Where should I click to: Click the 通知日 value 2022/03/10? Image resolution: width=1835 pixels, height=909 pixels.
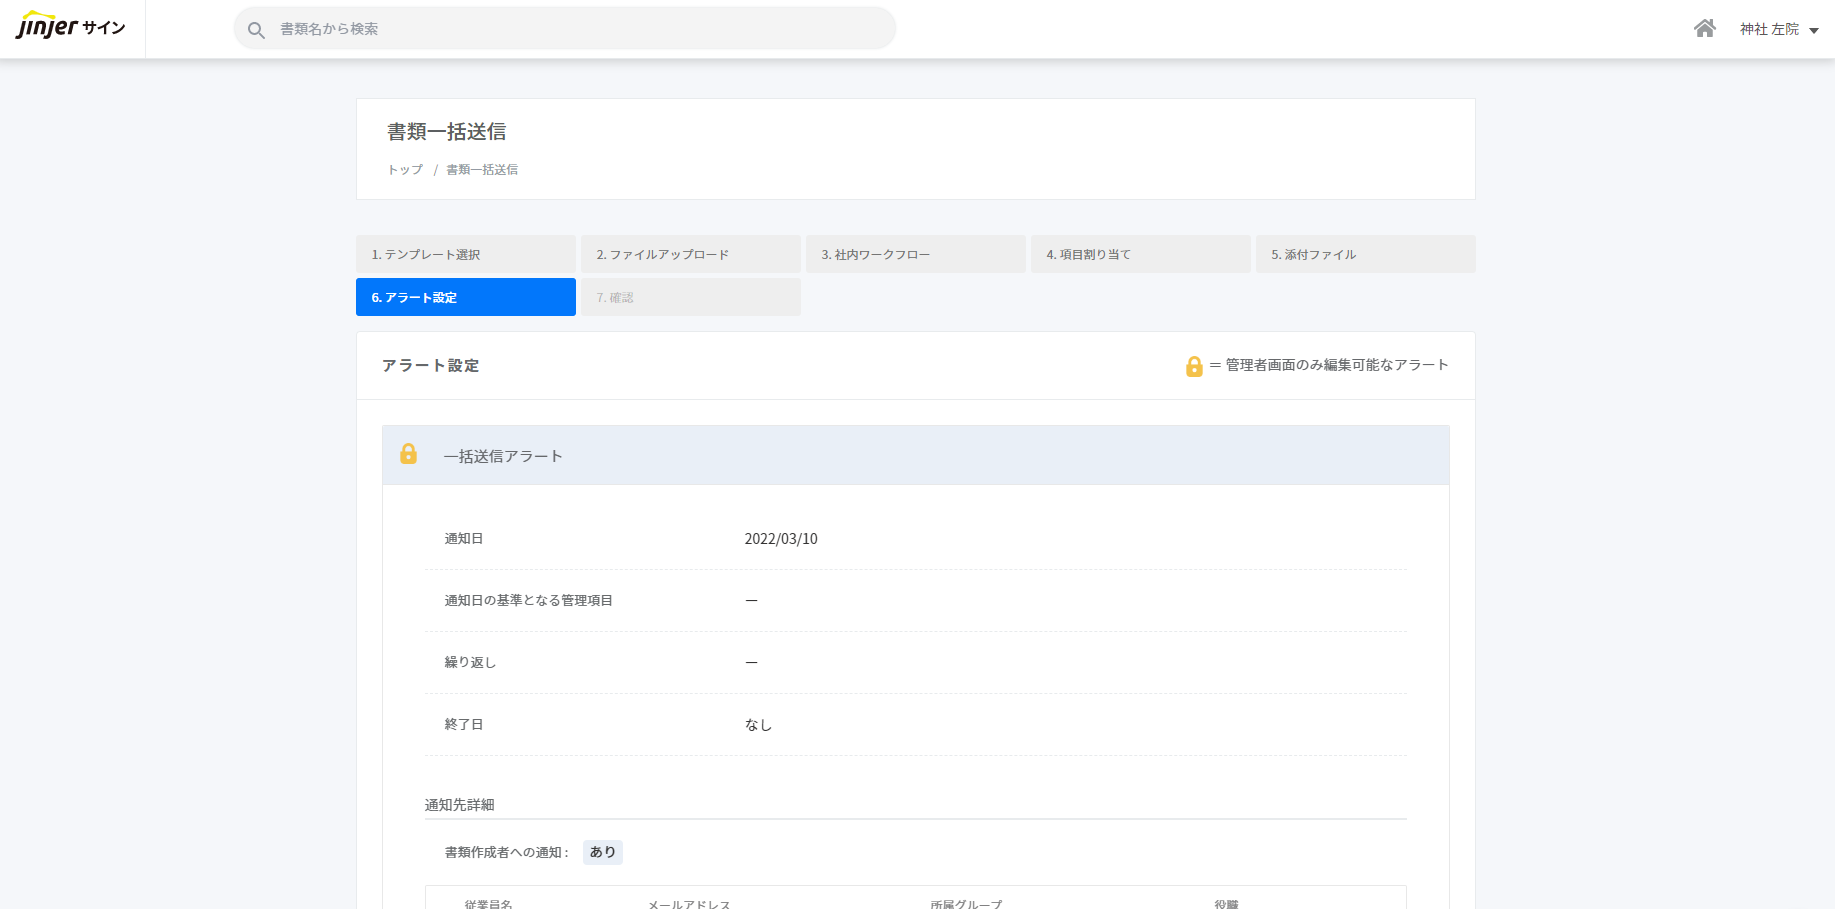[x=781, y=538]
